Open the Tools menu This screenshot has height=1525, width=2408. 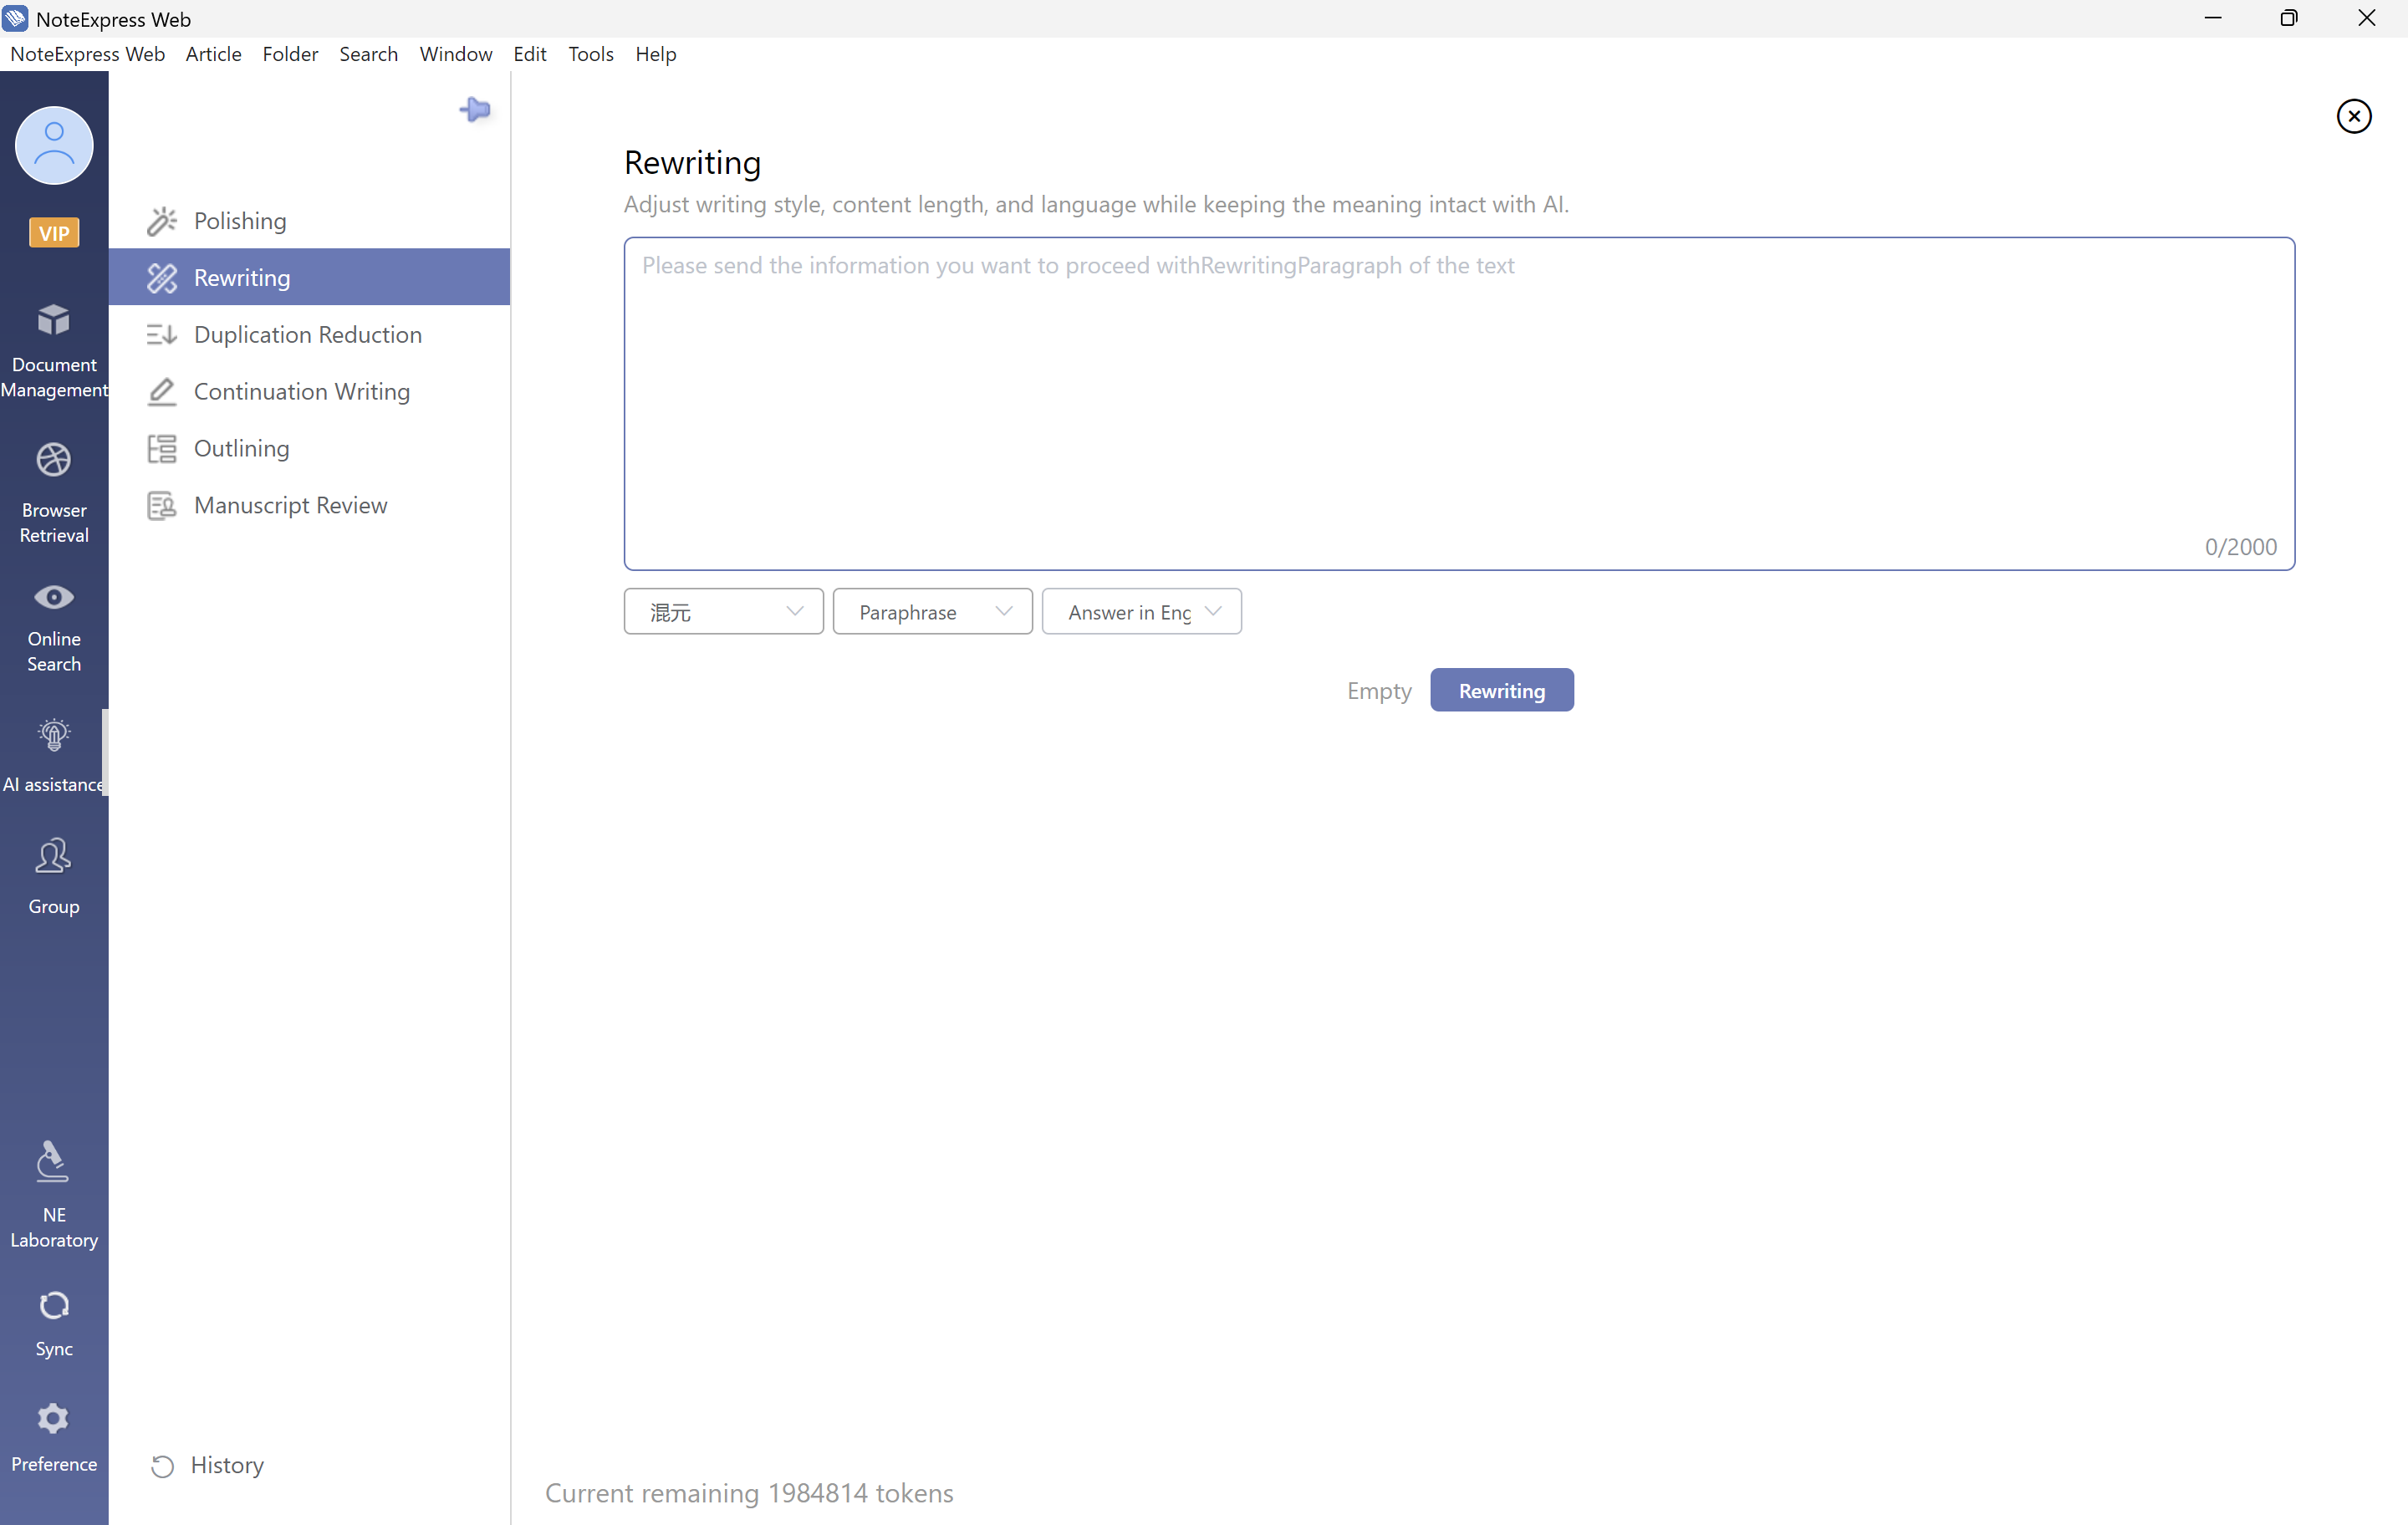point(590,54)
